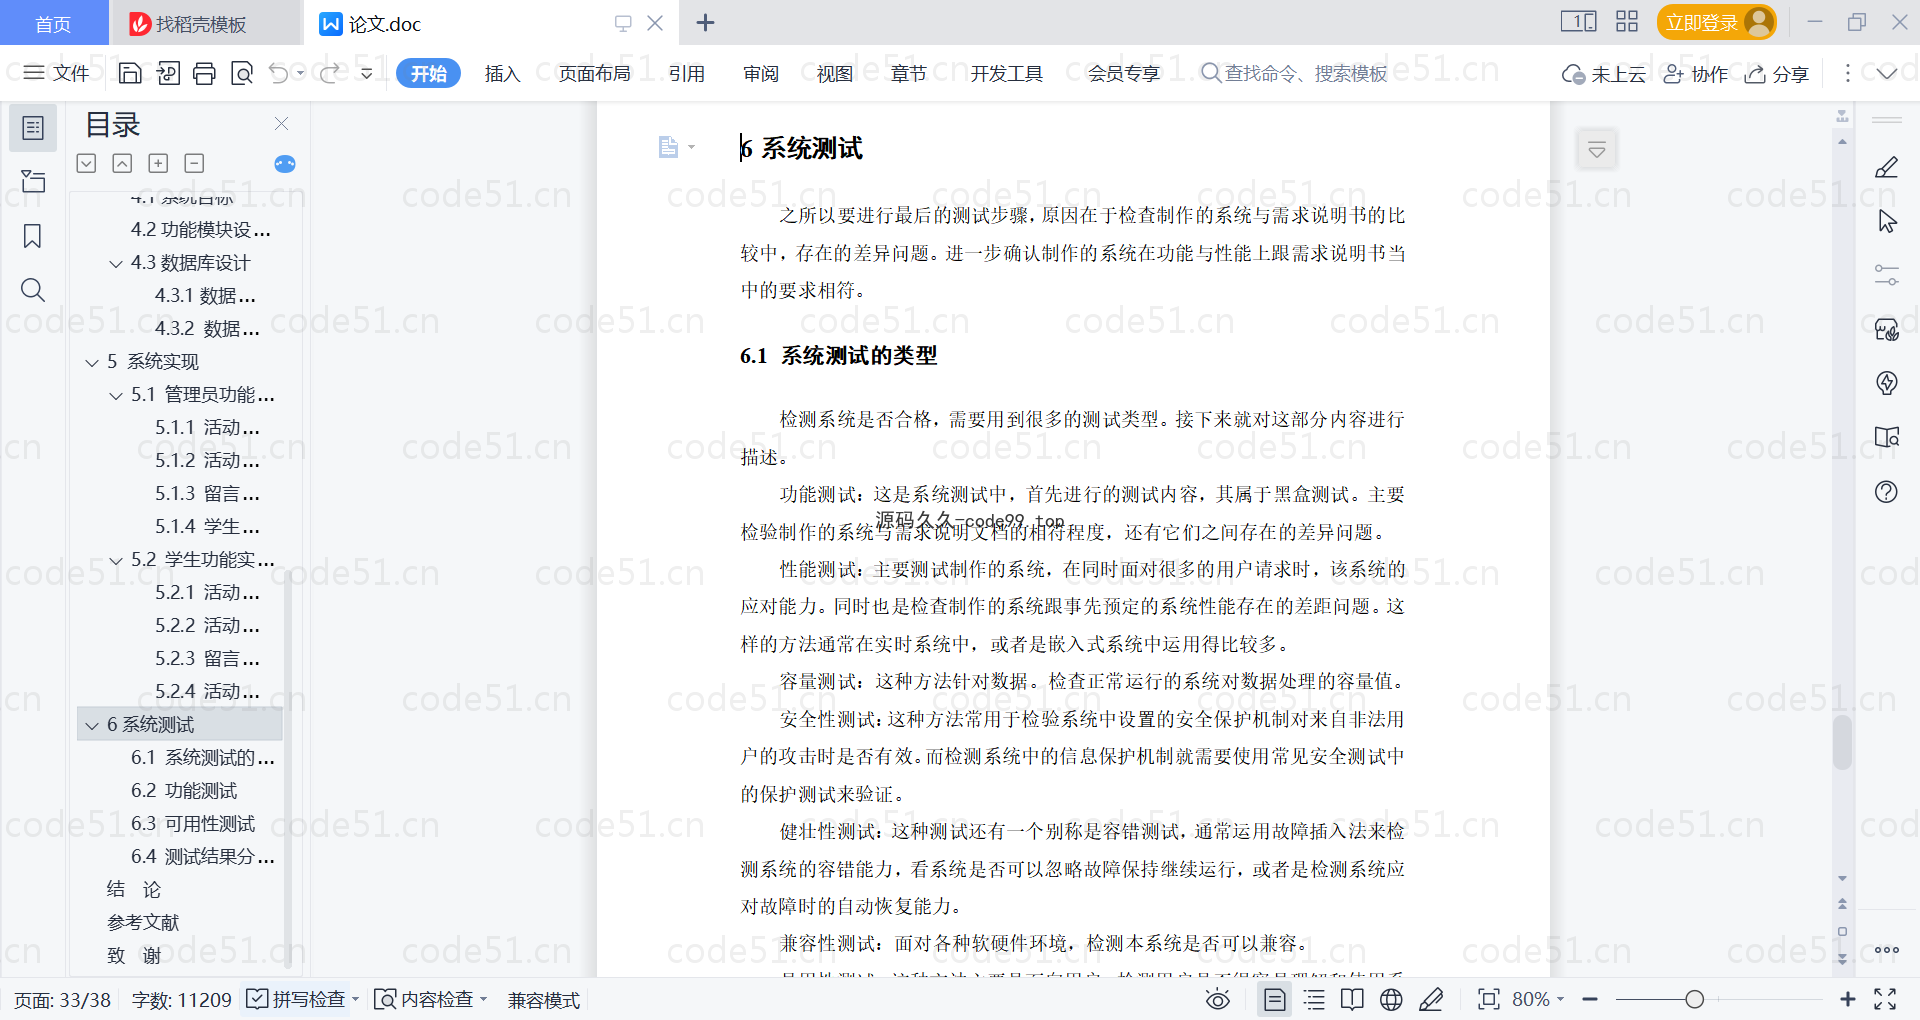This screenshot has width=1920, height=1020.
Task: Click the fit page icon near zoom
Action: point(1488,999)
